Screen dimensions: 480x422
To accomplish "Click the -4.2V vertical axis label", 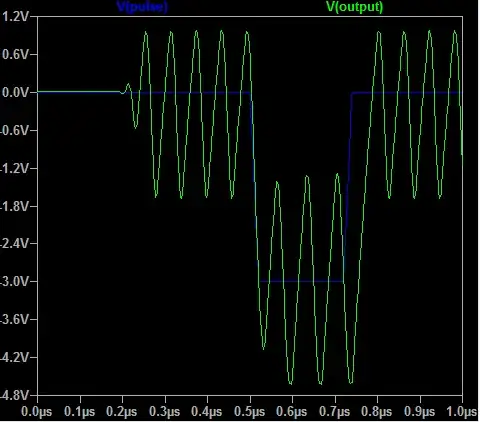I will coord(15,358).
